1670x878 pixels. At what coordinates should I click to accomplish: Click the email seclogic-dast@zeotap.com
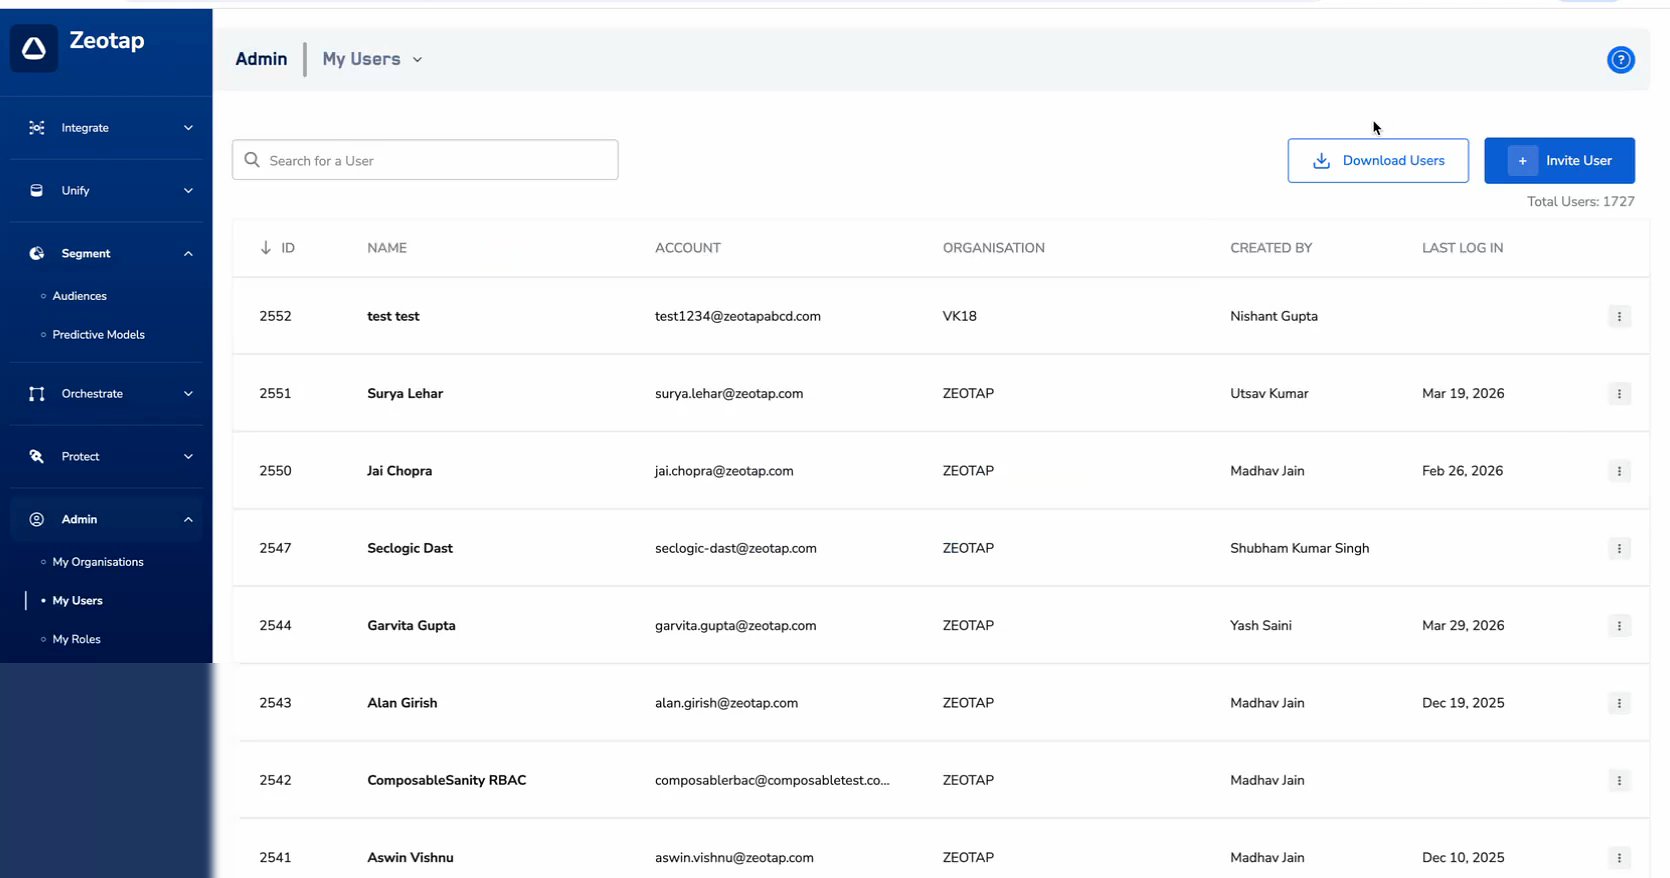click(736, 548)
